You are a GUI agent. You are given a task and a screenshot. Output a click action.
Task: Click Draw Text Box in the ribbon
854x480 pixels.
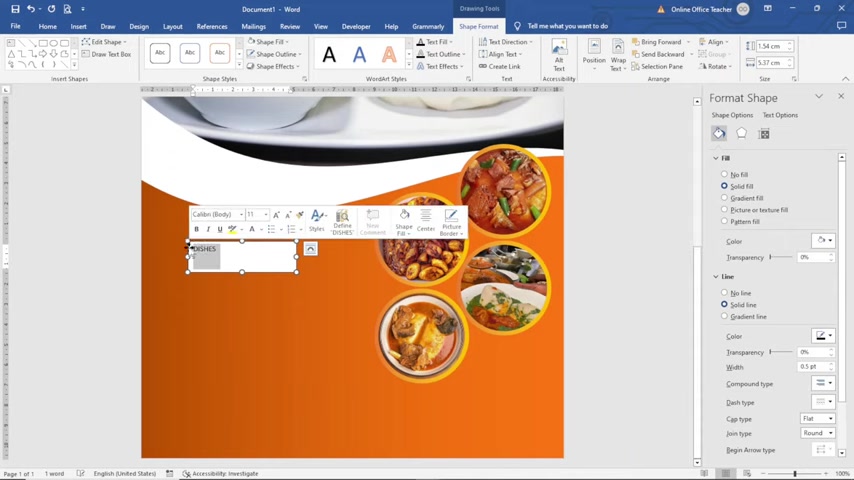coord(107,54)
